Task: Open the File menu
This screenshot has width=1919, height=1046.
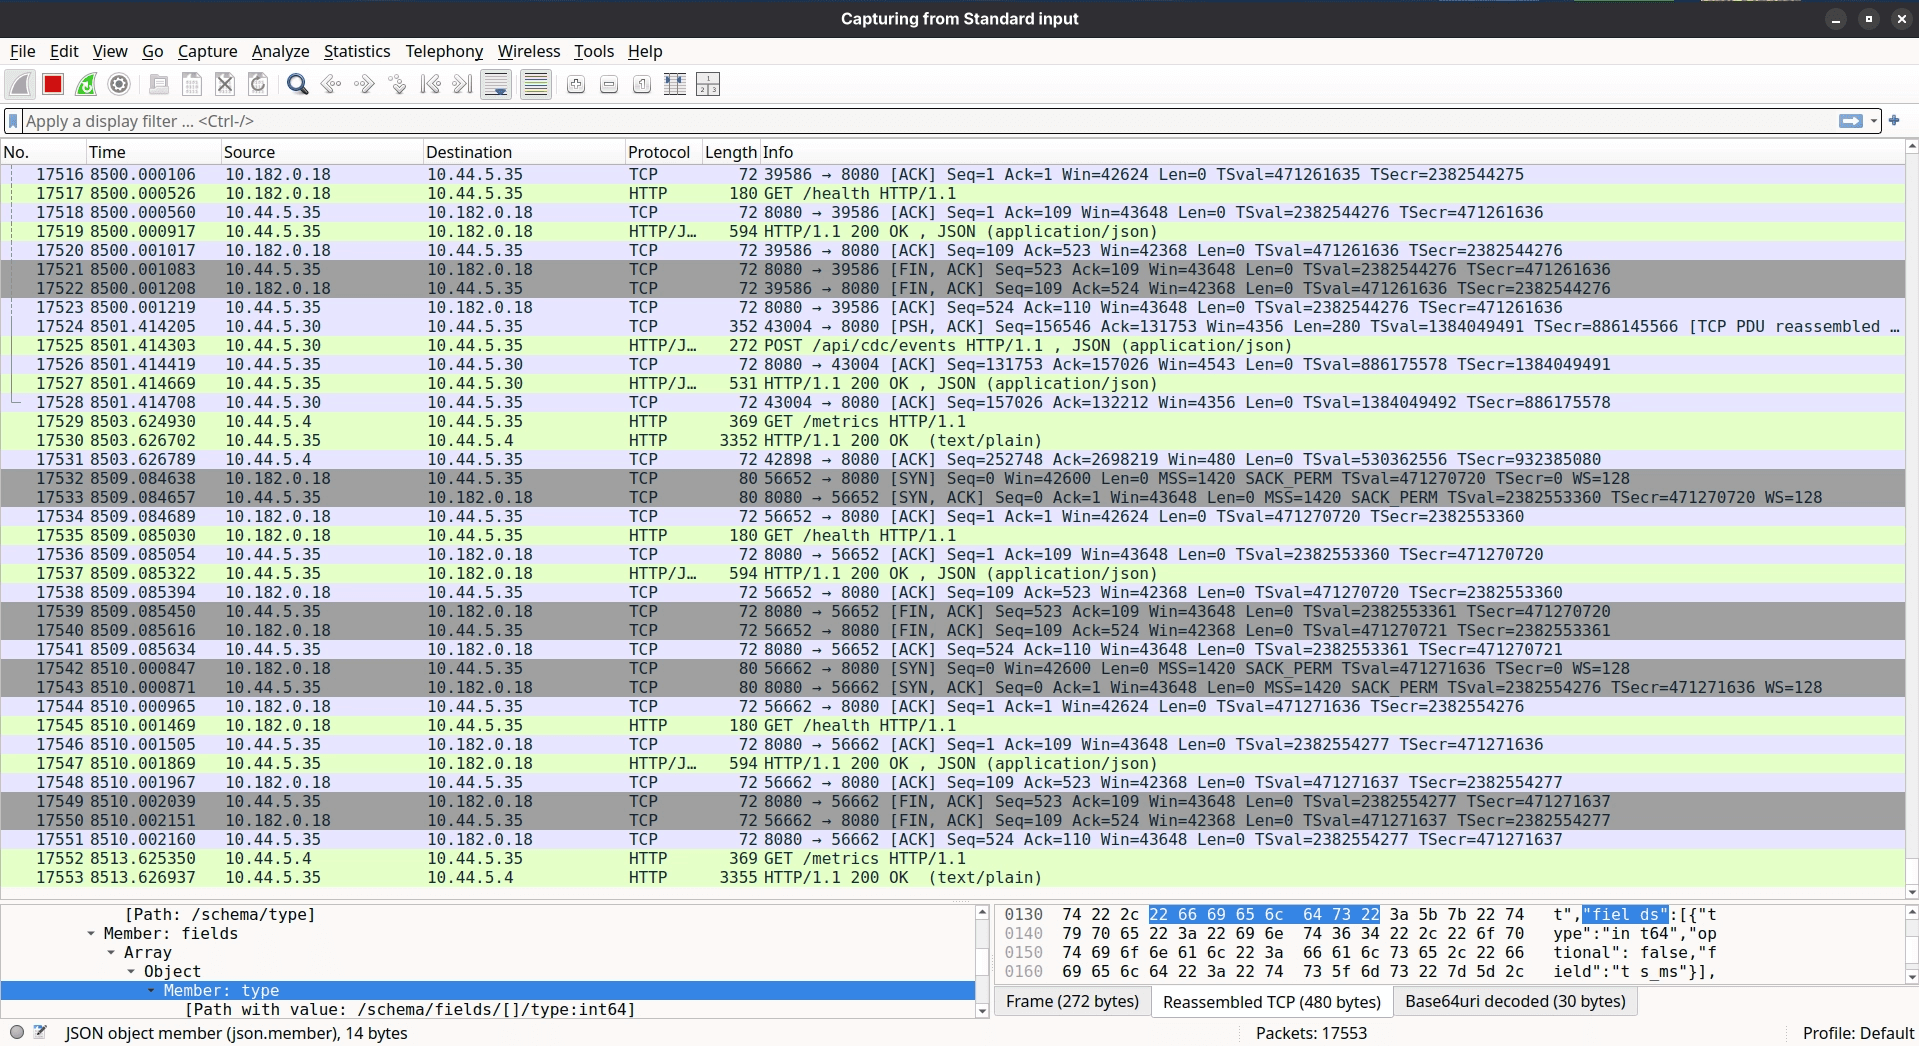Action: point(22,51)
